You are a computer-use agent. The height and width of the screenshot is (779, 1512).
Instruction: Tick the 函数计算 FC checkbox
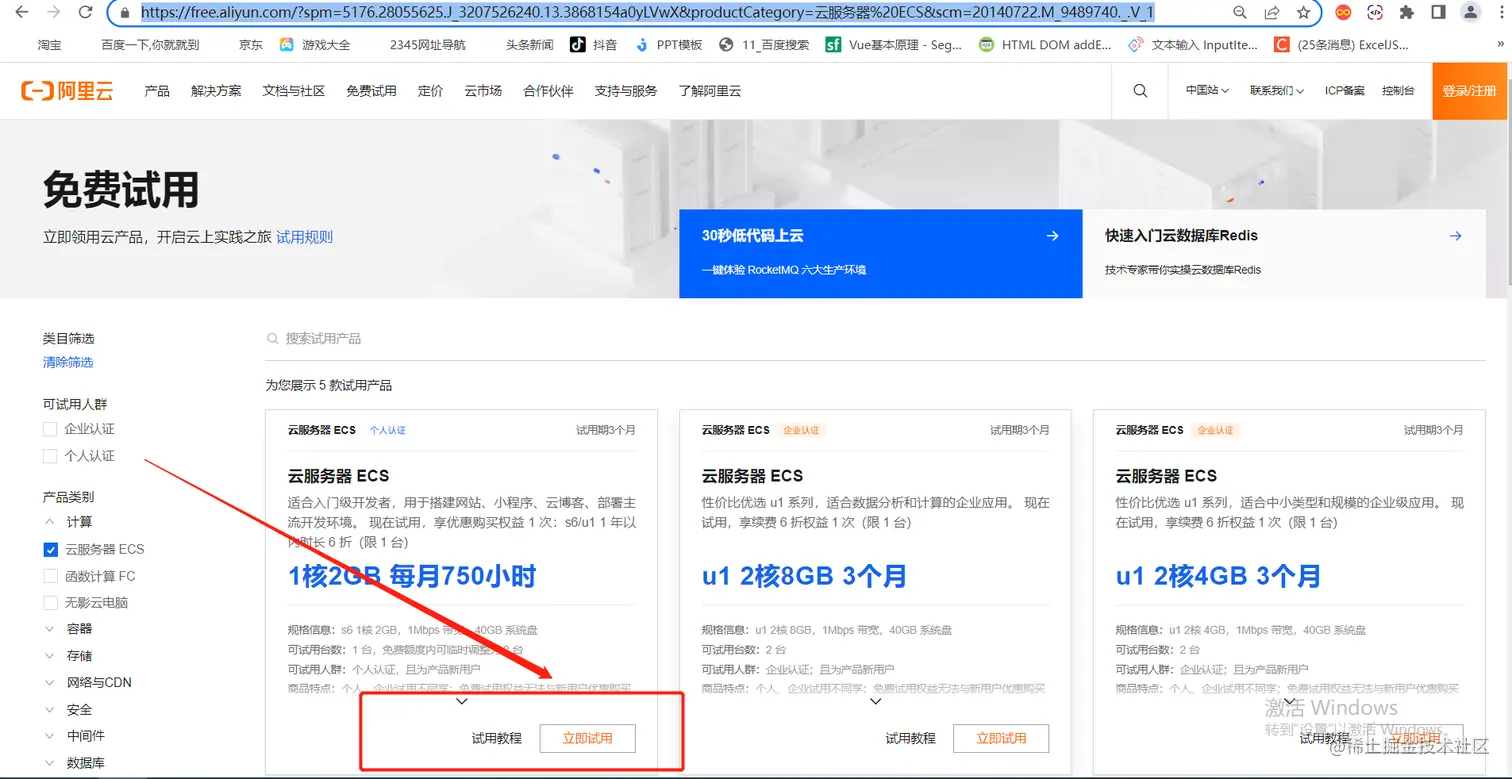tap(50, 576)
